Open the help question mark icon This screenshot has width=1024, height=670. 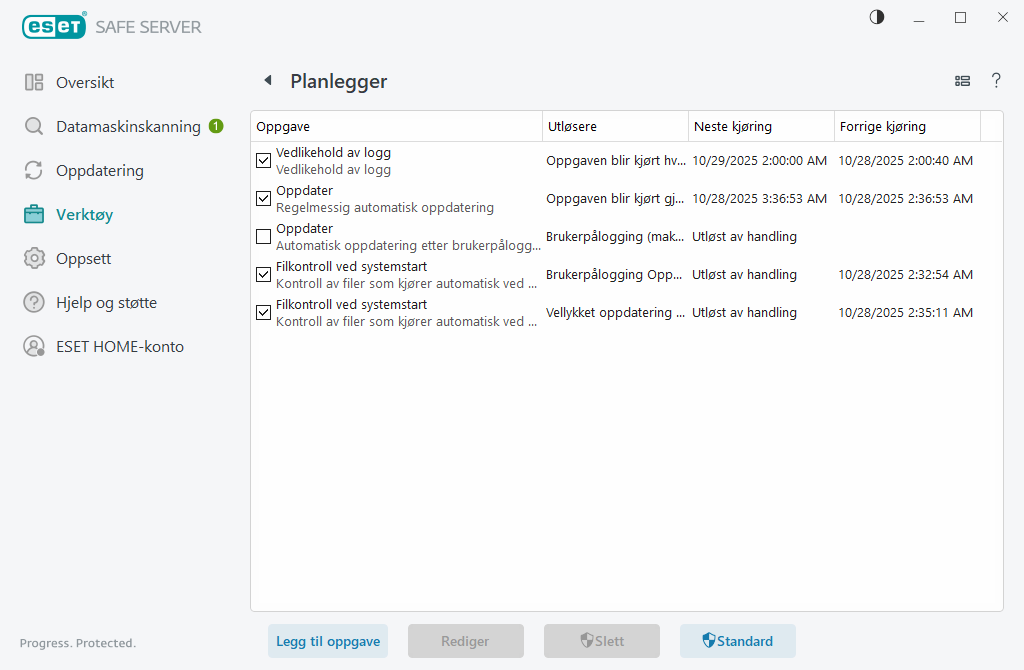click(x=996, y=81)
